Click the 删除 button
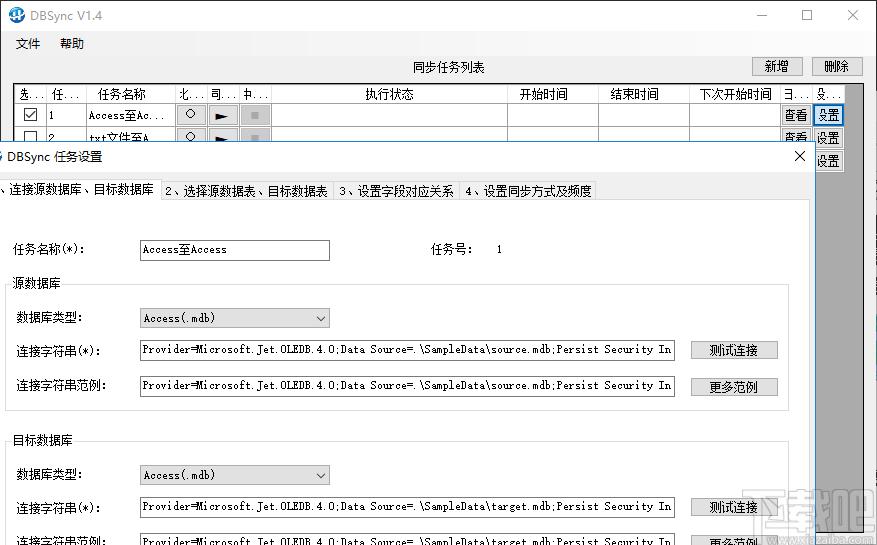 coord(837,66)
